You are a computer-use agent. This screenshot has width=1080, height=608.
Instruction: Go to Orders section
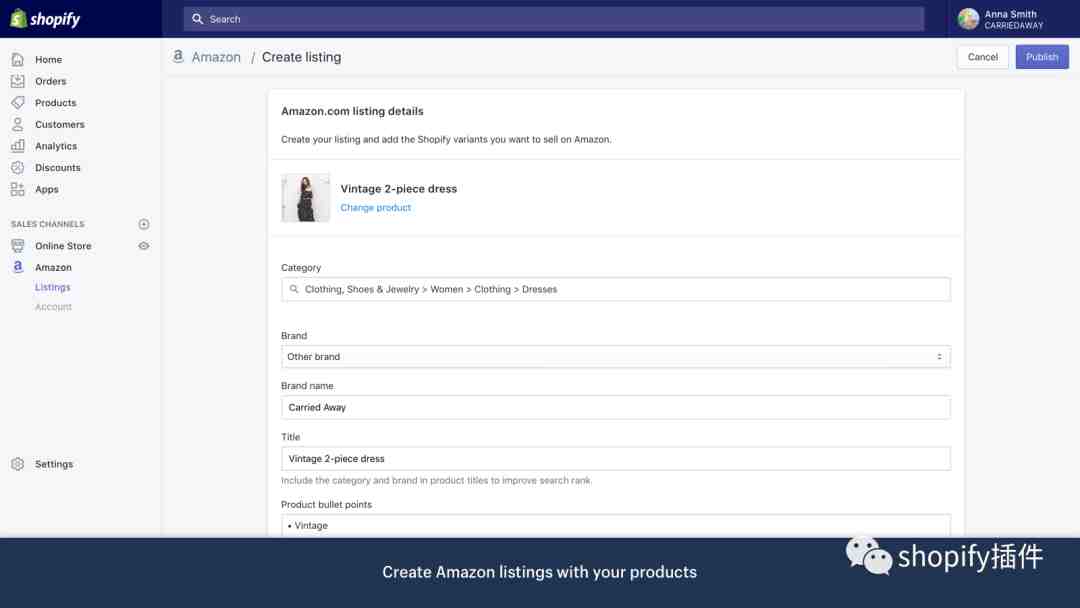click(50, 81)
